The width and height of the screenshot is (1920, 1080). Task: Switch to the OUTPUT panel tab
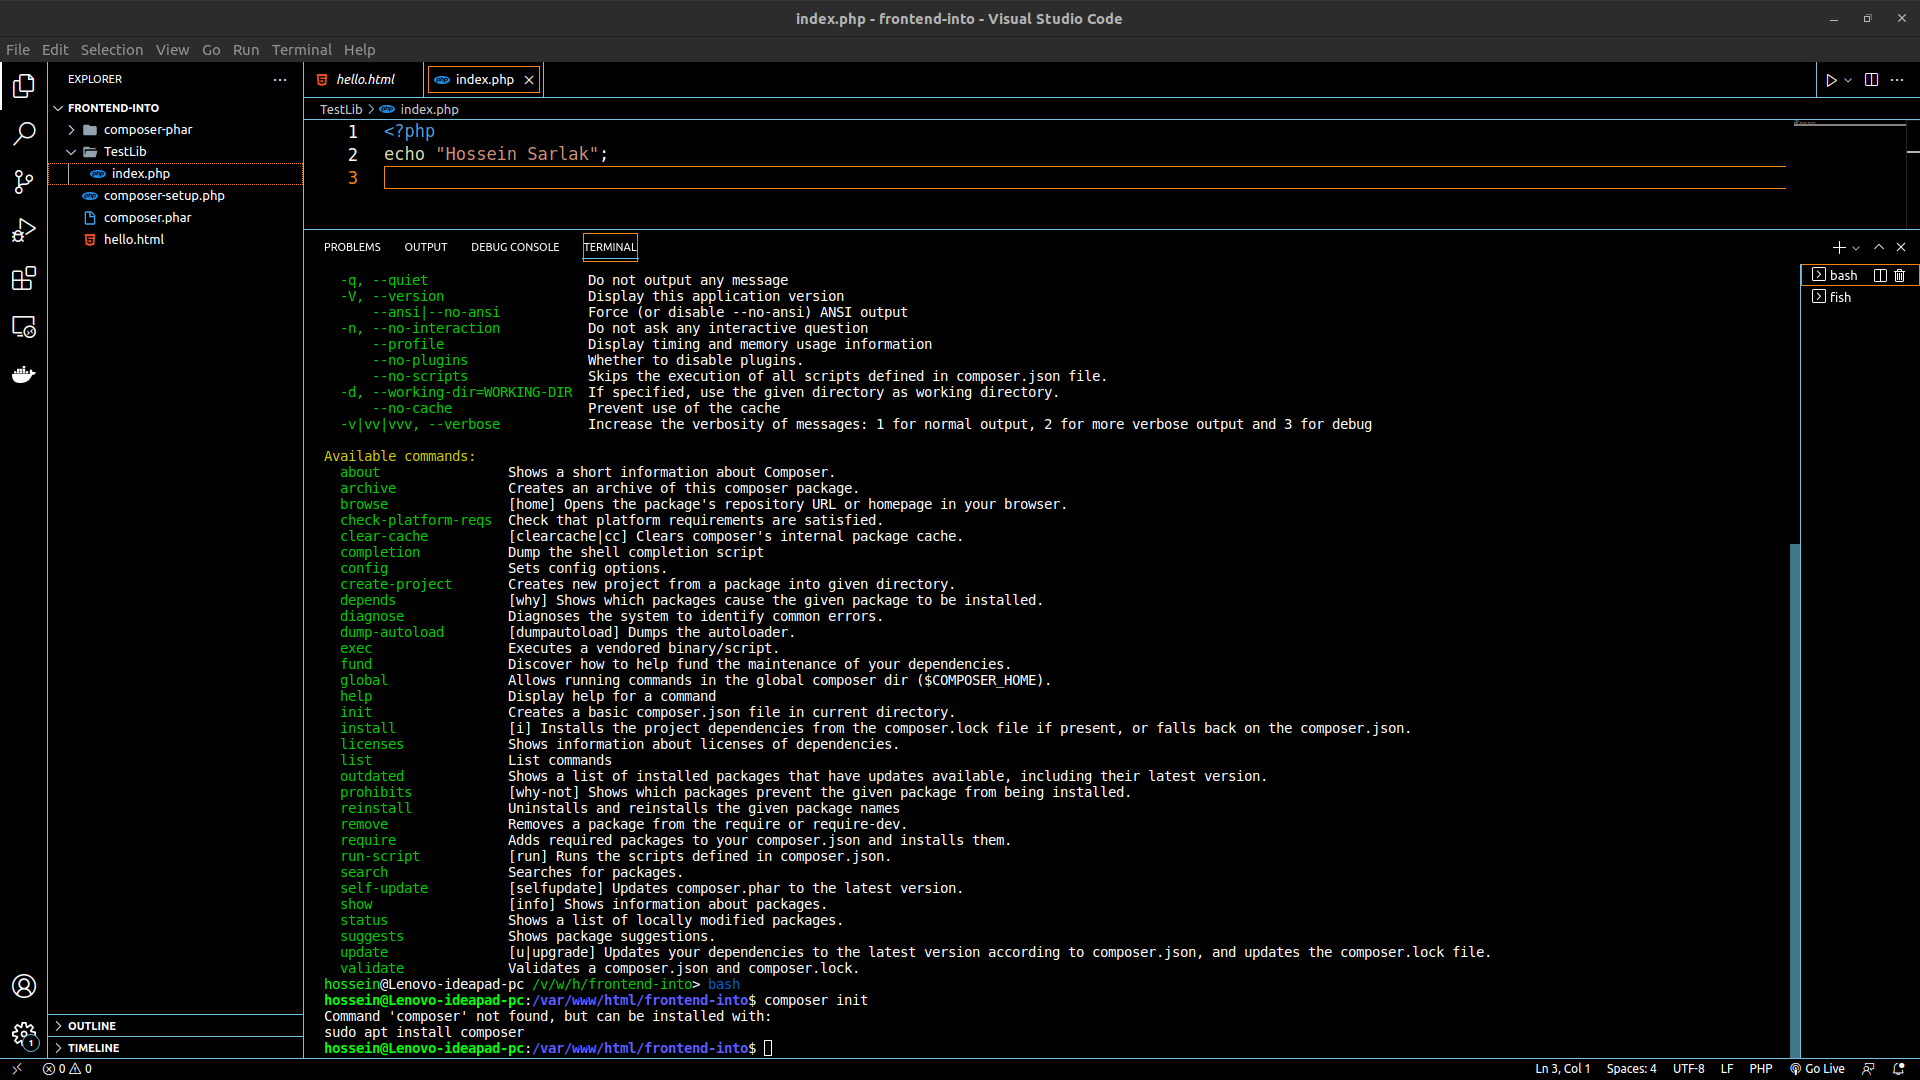coord(425,247)
